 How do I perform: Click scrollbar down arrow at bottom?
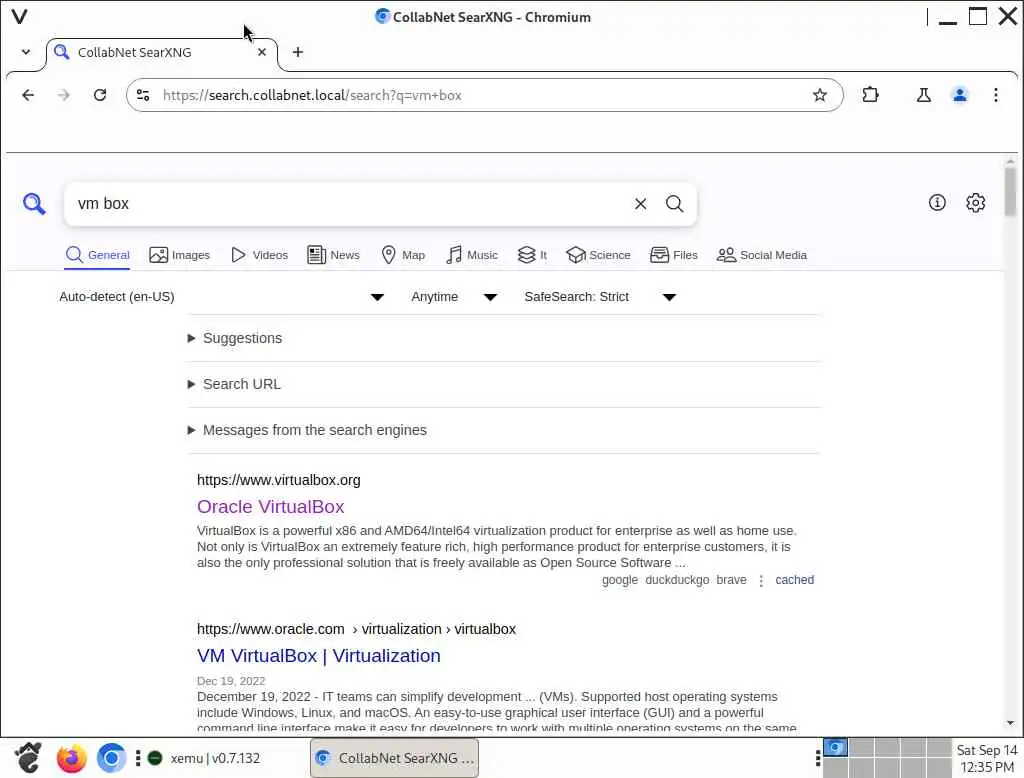pos(1010,722)
